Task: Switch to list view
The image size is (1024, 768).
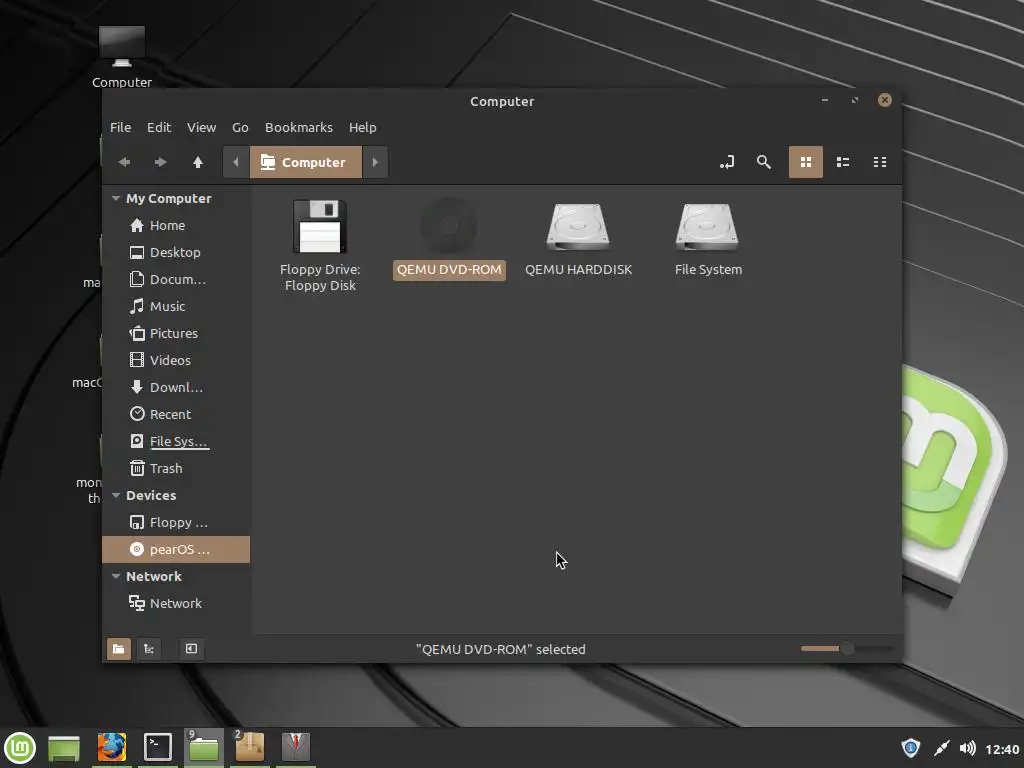Action: pos(843,162)
